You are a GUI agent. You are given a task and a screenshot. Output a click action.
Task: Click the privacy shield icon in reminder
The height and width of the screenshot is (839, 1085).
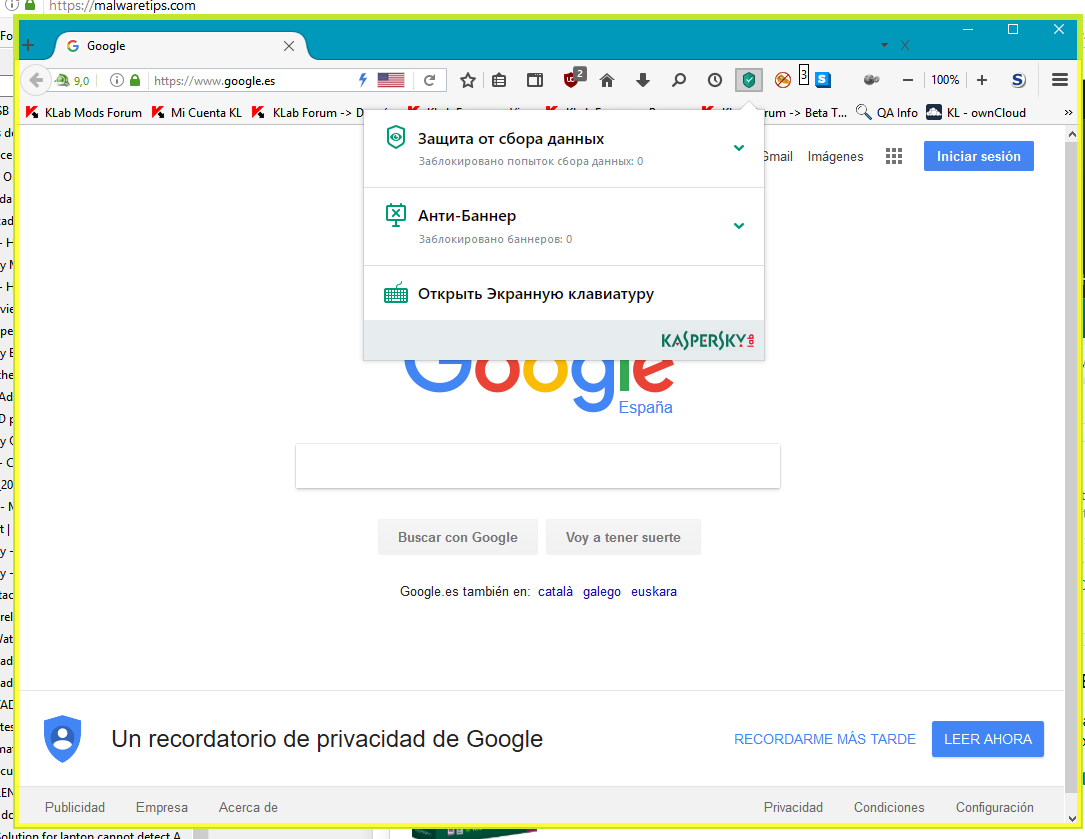click(62, 739)
